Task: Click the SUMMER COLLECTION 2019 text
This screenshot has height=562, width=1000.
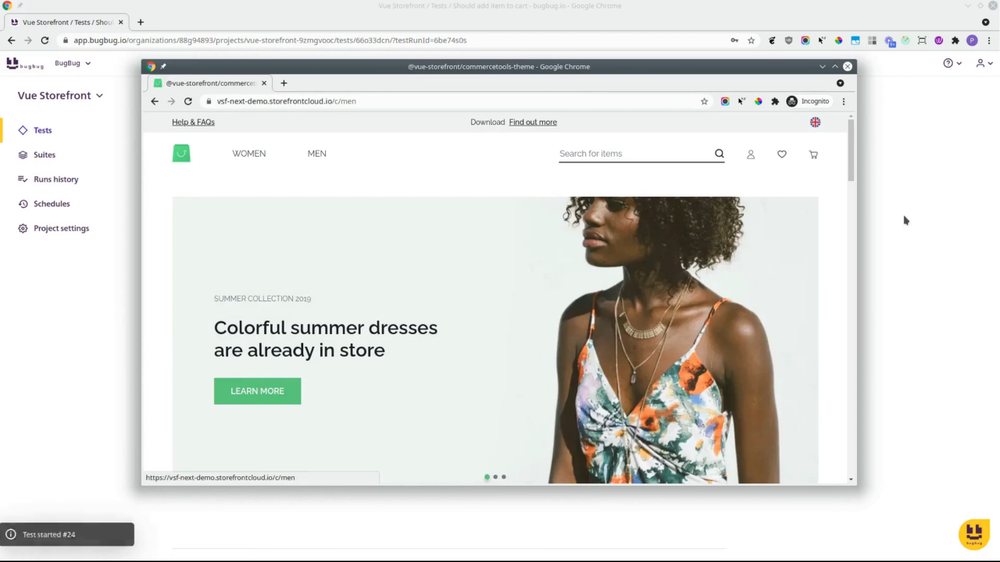Action: tap(262, 299)
